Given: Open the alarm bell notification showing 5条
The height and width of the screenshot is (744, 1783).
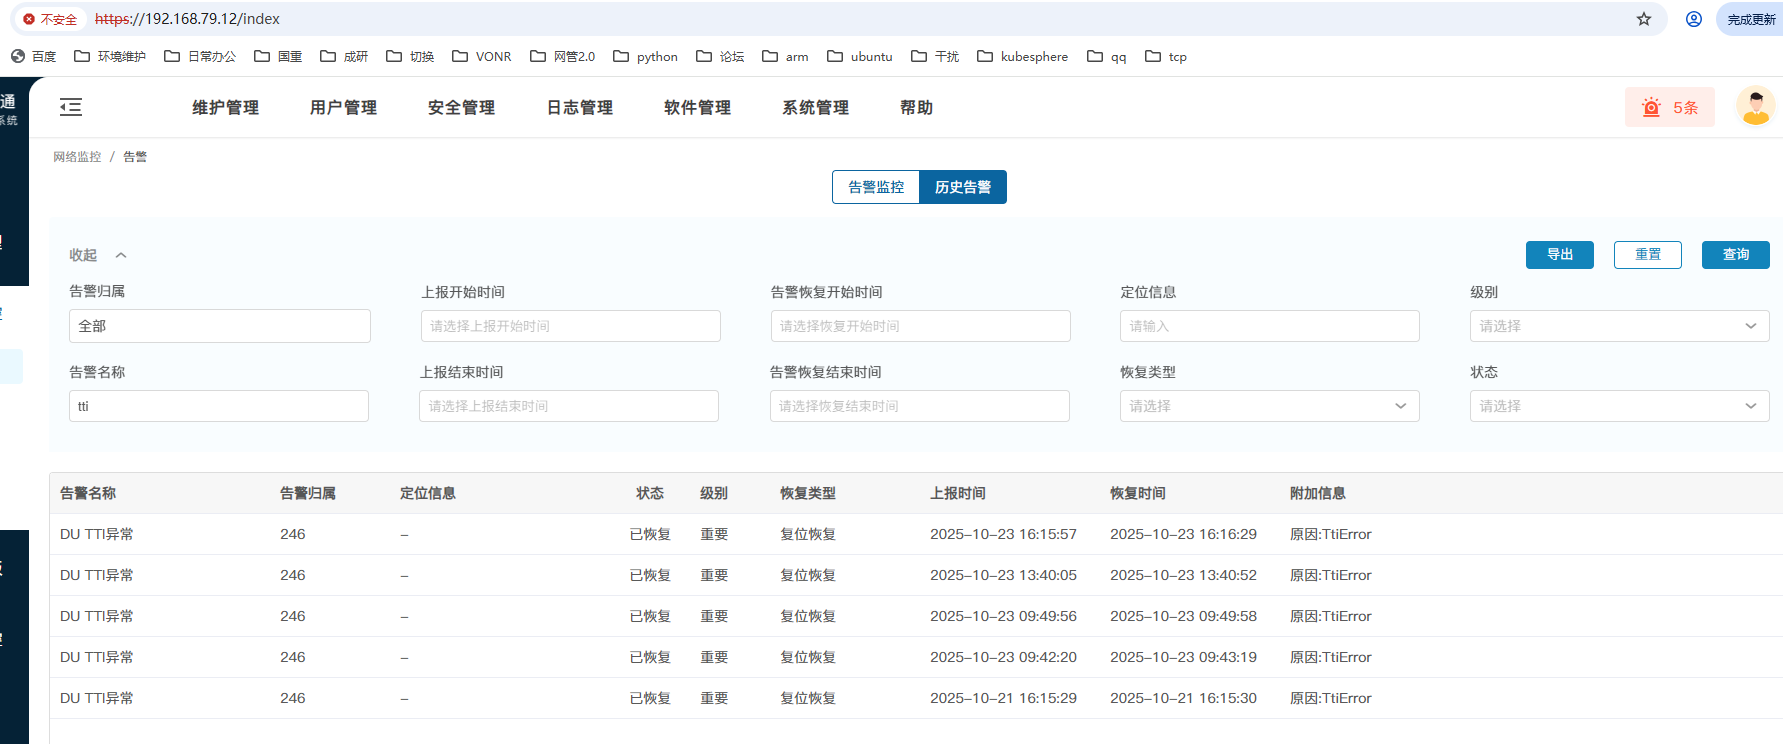Looking at the screenshot, I should coord(1669,107).
